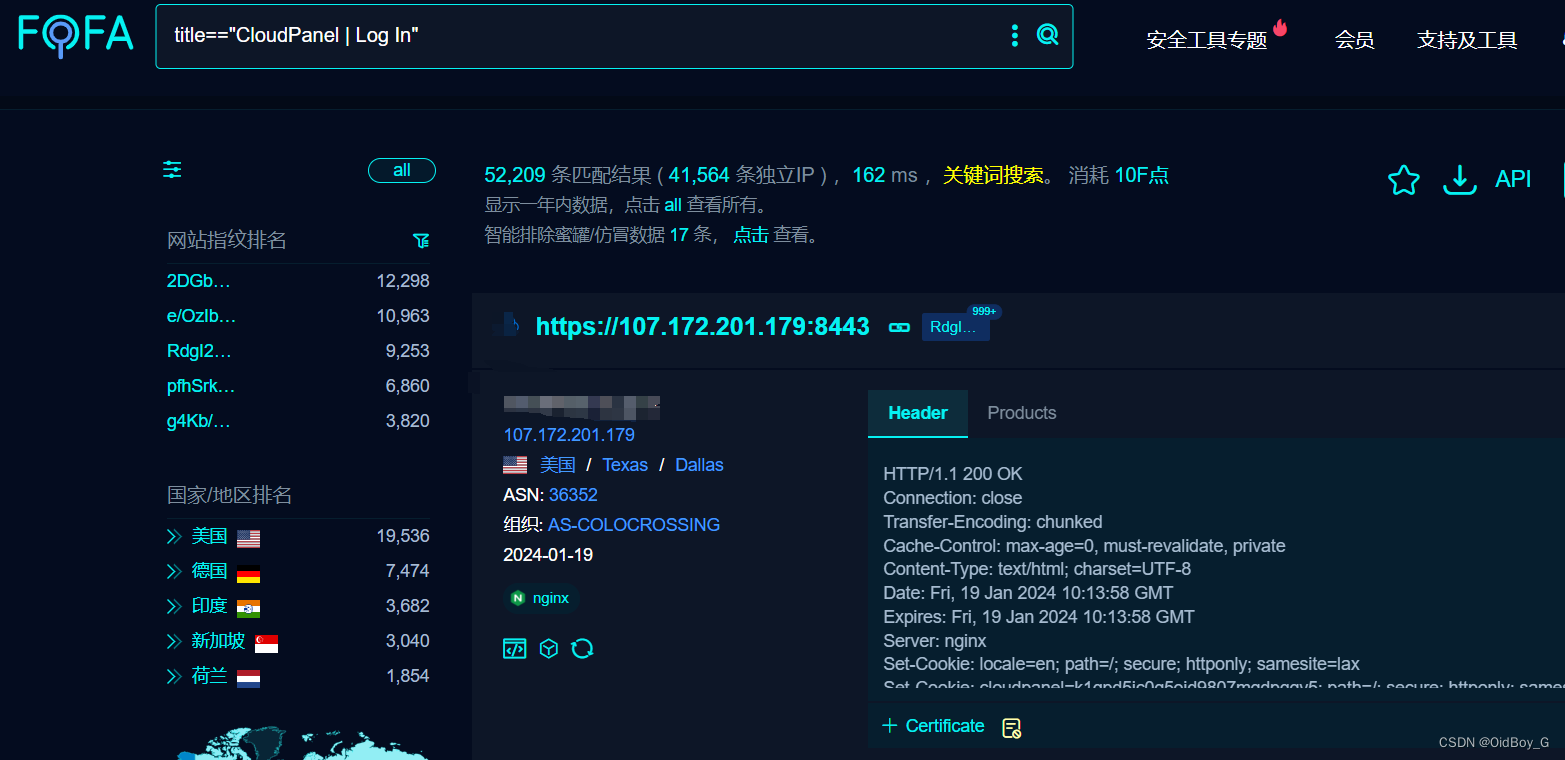Click the refresh icon under nginx

click(582, 649)
